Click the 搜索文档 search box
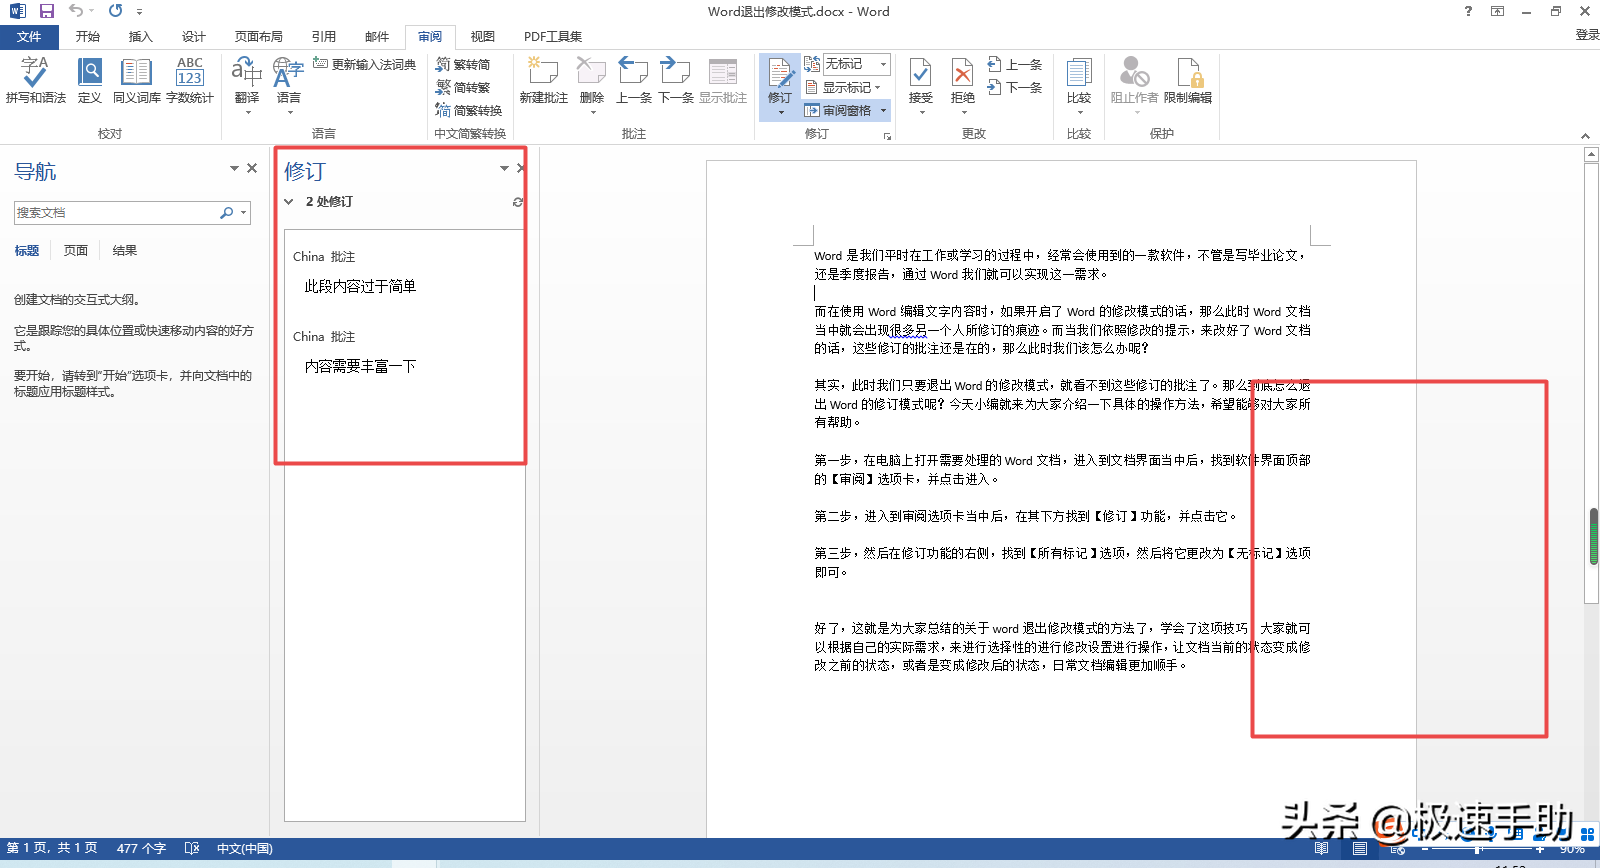Screen dimensions: 1600x868 click(x=115, y=213)
